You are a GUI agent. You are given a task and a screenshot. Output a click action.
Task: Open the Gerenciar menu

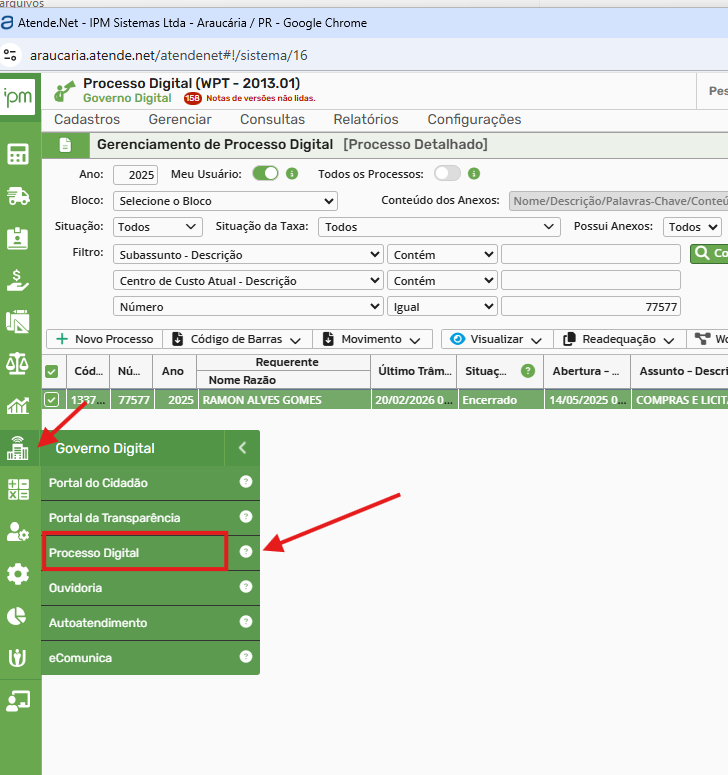point(180,119)
